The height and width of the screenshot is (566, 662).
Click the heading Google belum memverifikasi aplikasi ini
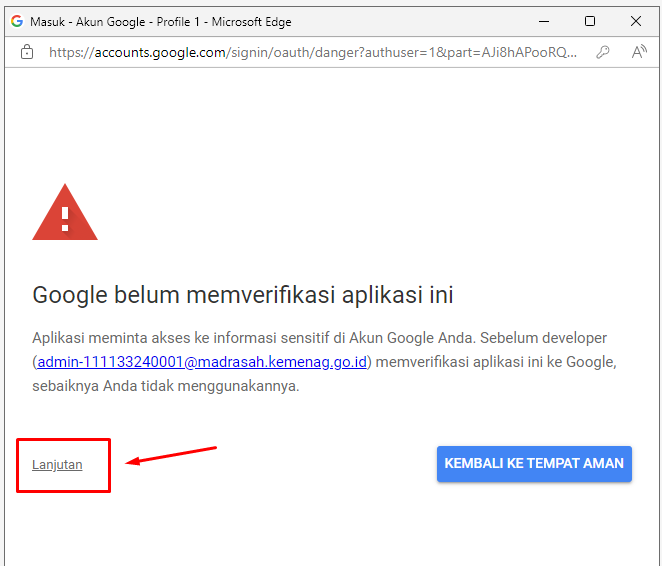coord(243,295)
